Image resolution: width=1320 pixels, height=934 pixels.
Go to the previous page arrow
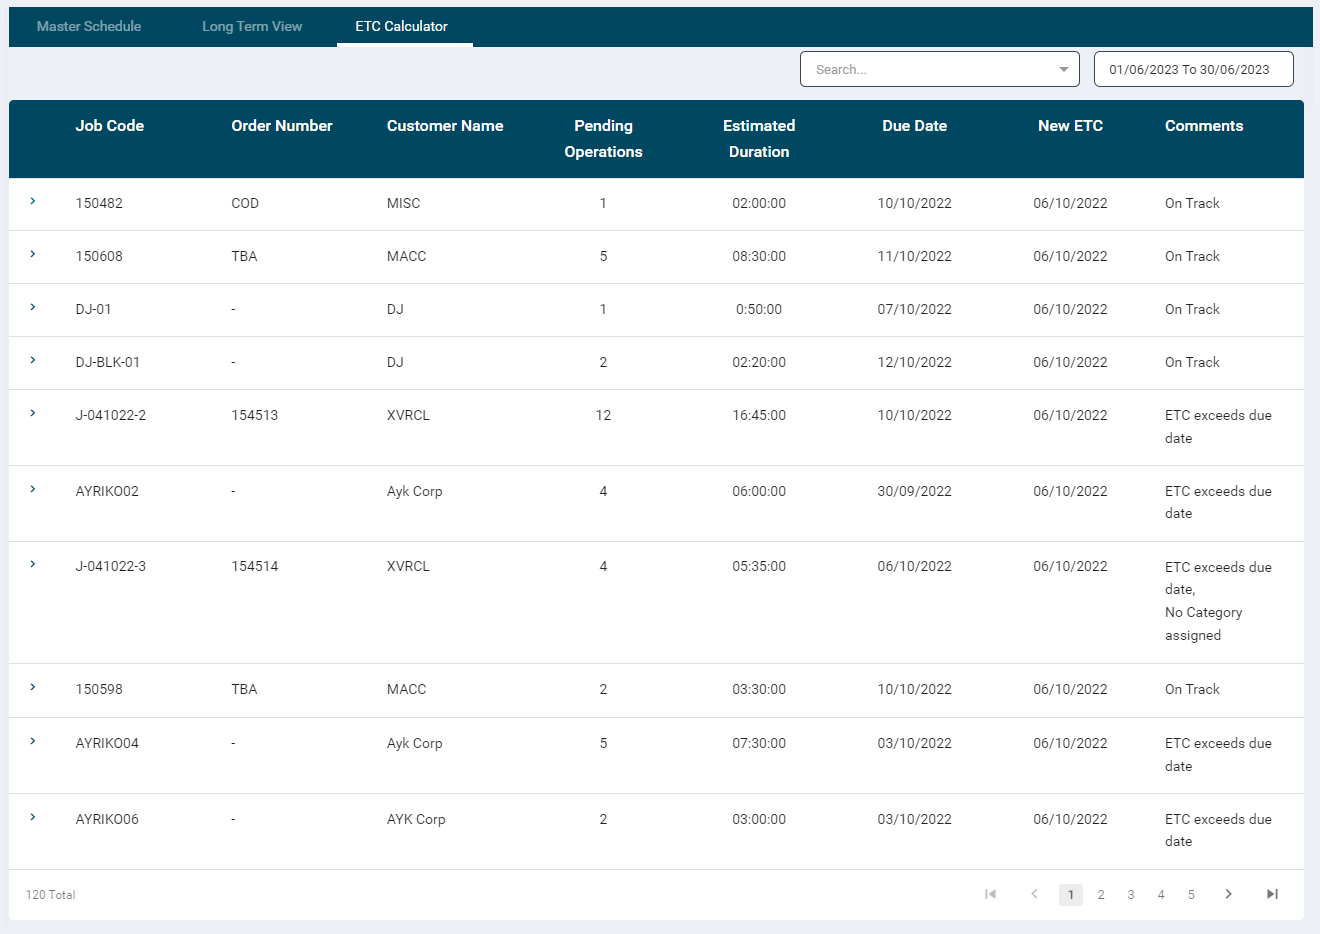pos(1034,894)
